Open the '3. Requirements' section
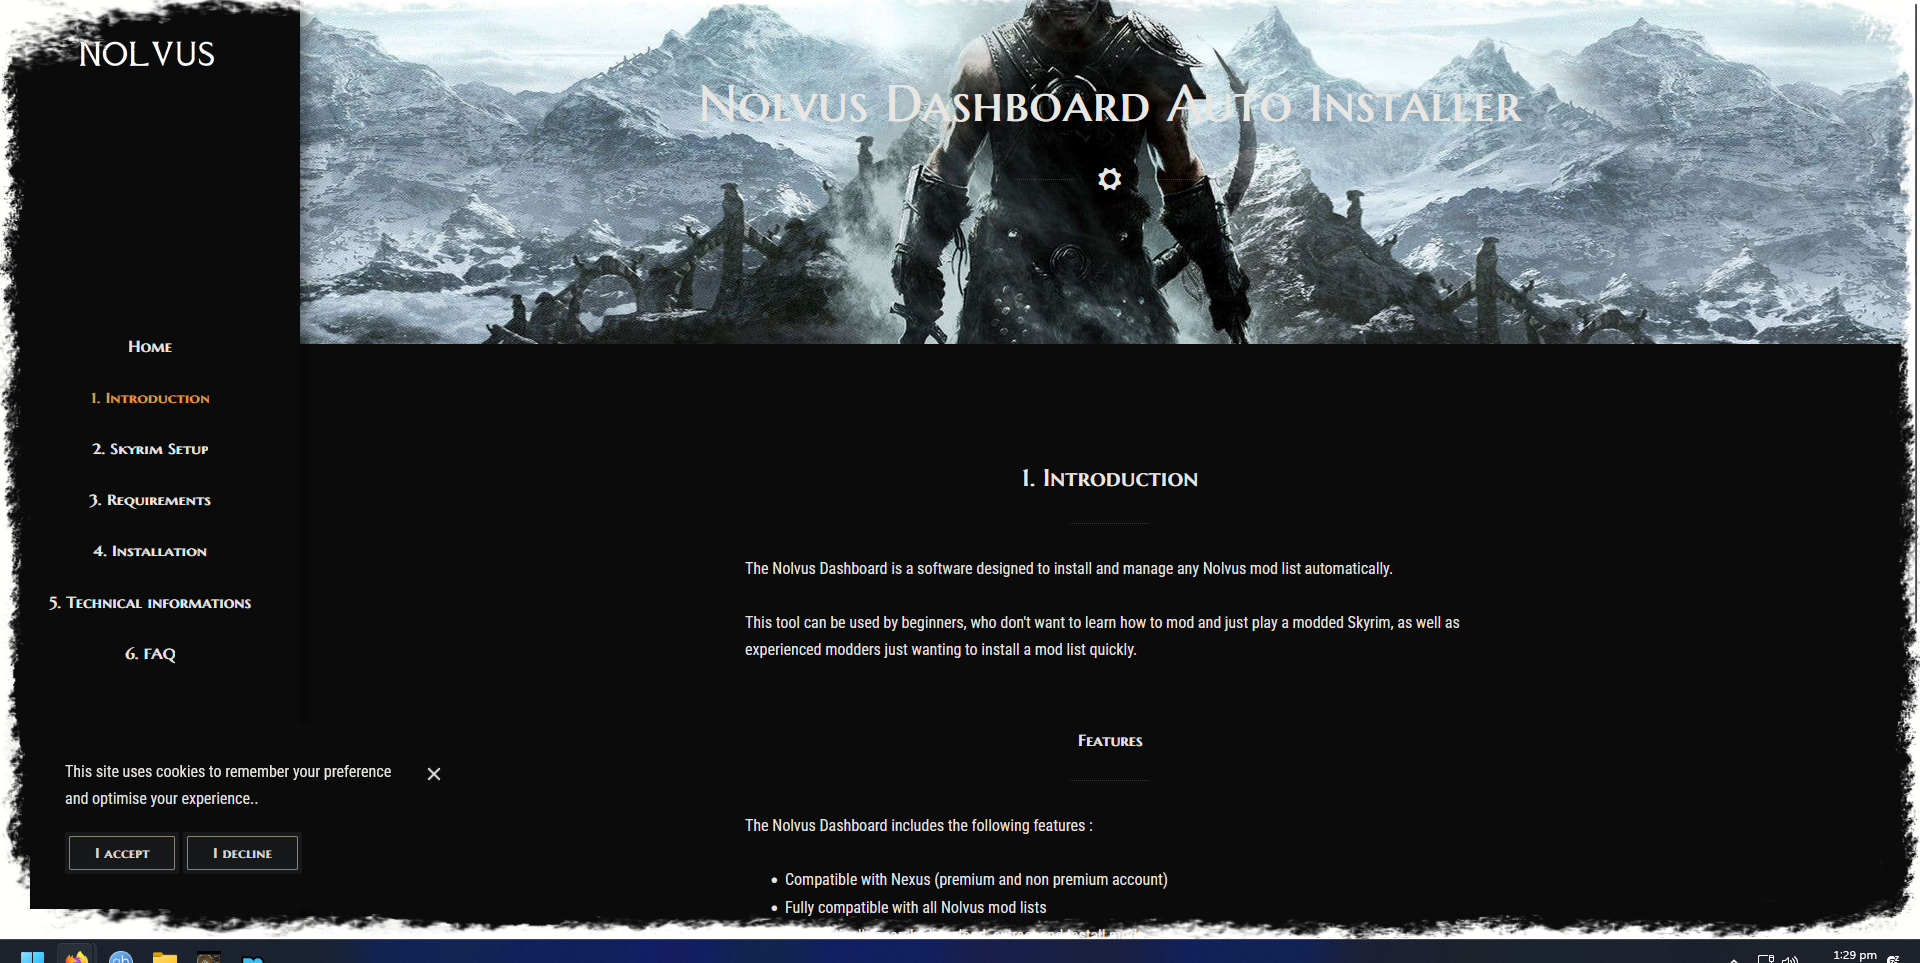 (150, 500)
